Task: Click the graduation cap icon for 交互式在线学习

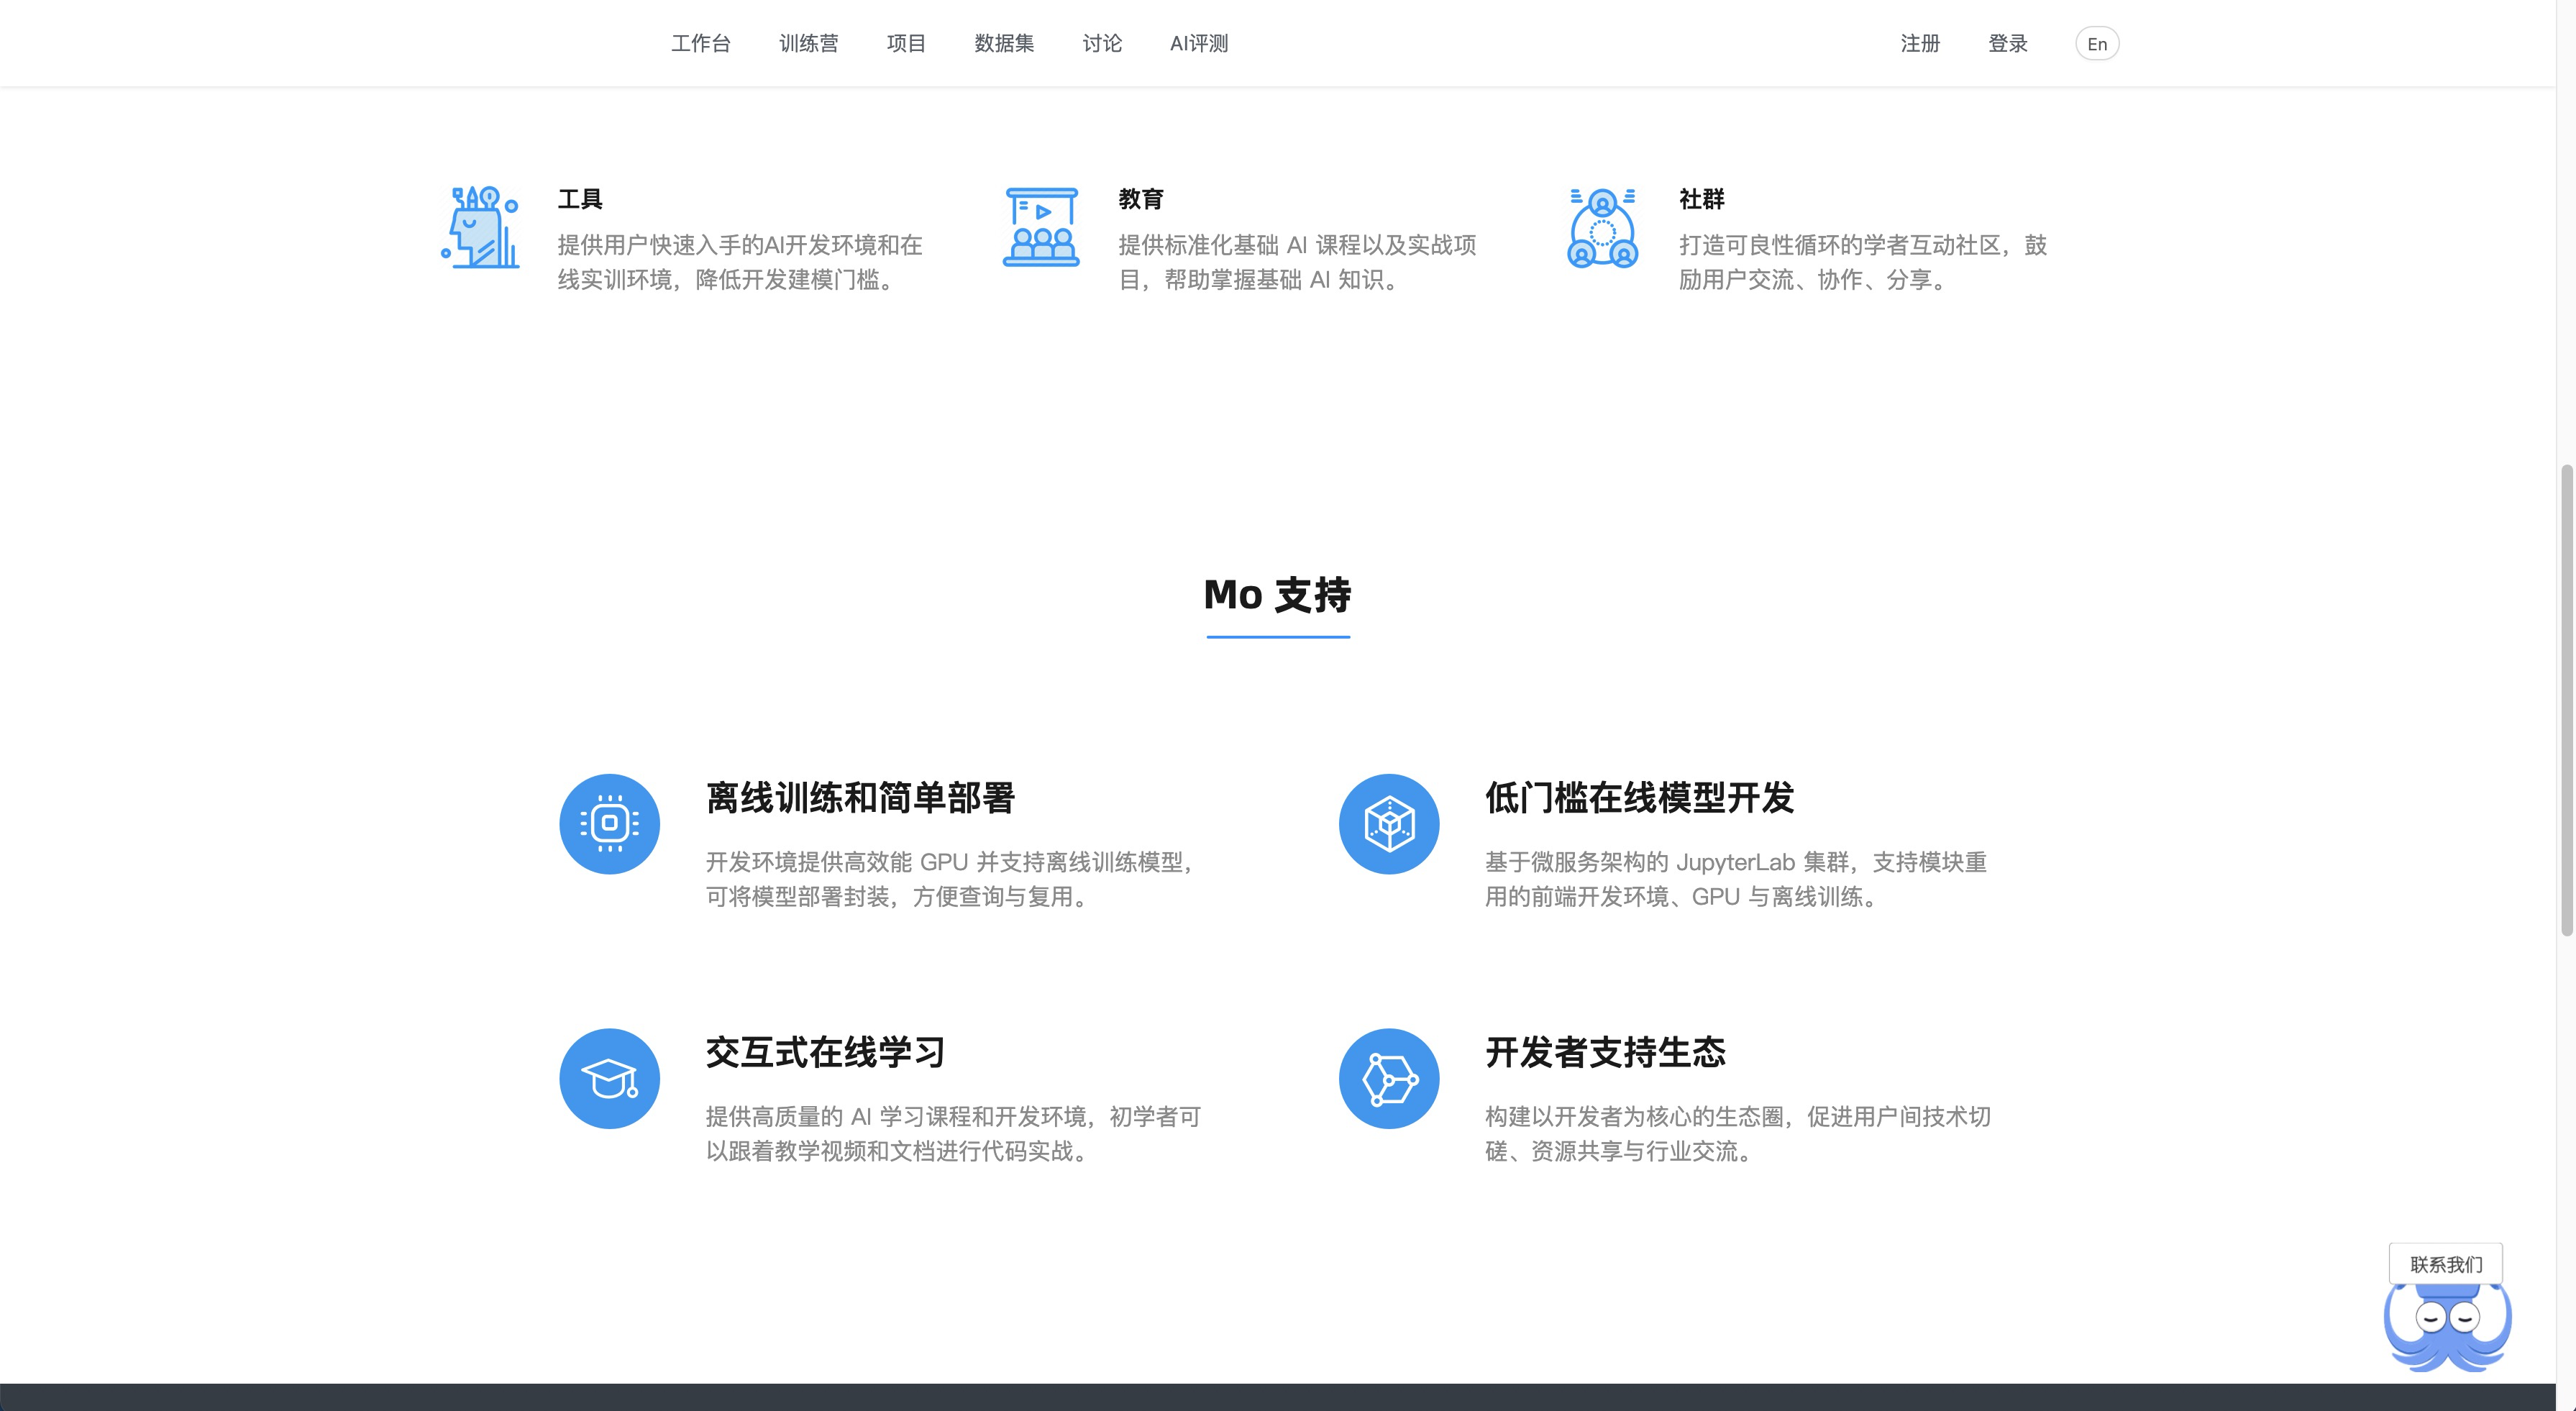Action: (x=609, y=1079)
